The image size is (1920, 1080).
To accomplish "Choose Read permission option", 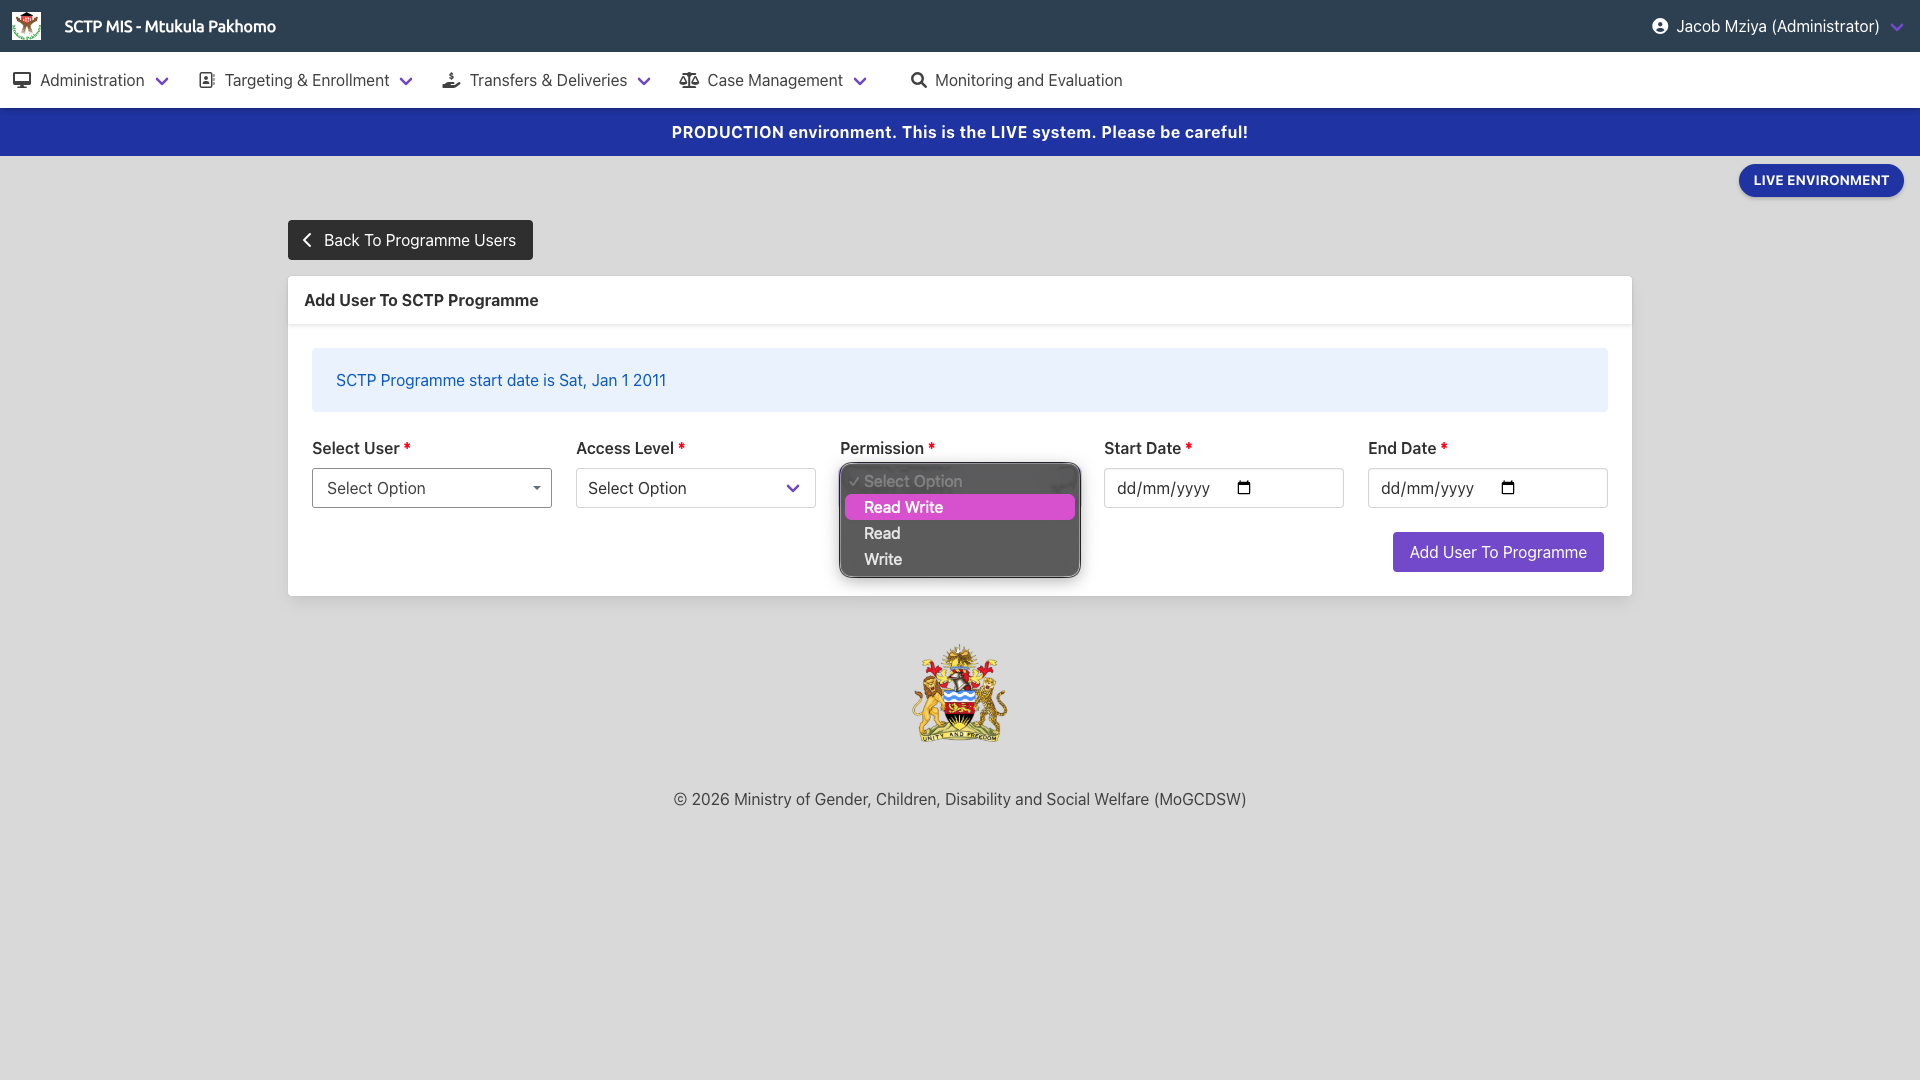I will tap(960, 533).
